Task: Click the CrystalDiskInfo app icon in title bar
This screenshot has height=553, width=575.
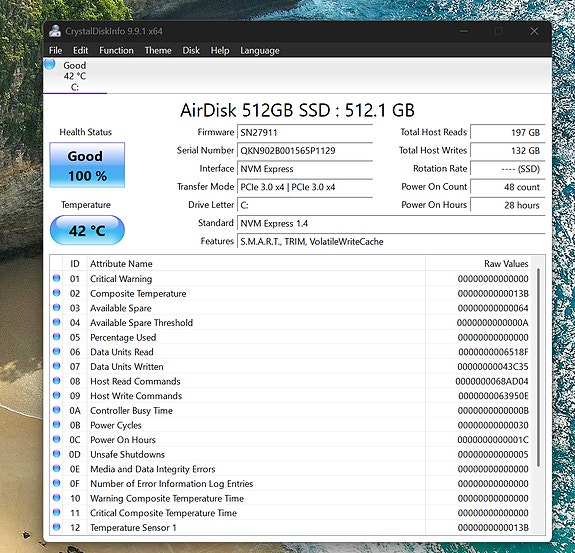Action: coord(55,31)
